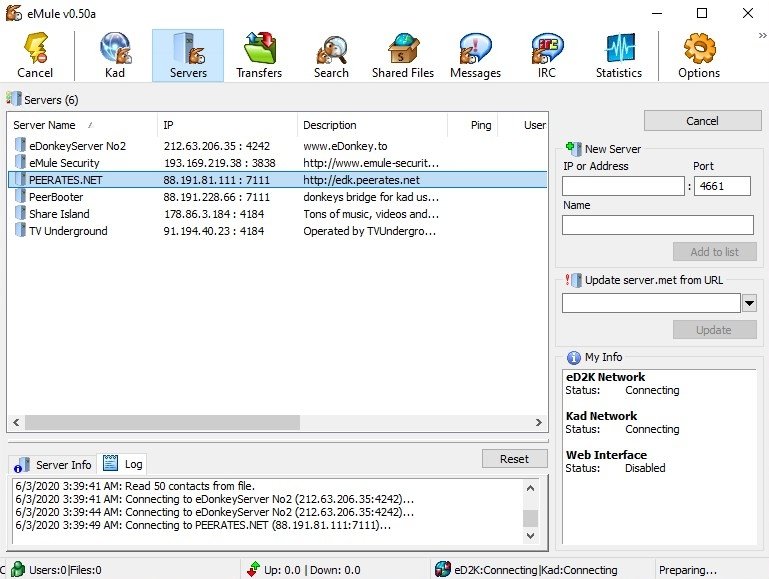The image size is (769, 579).
Task: Click the Update button
Action: point(715,329)
